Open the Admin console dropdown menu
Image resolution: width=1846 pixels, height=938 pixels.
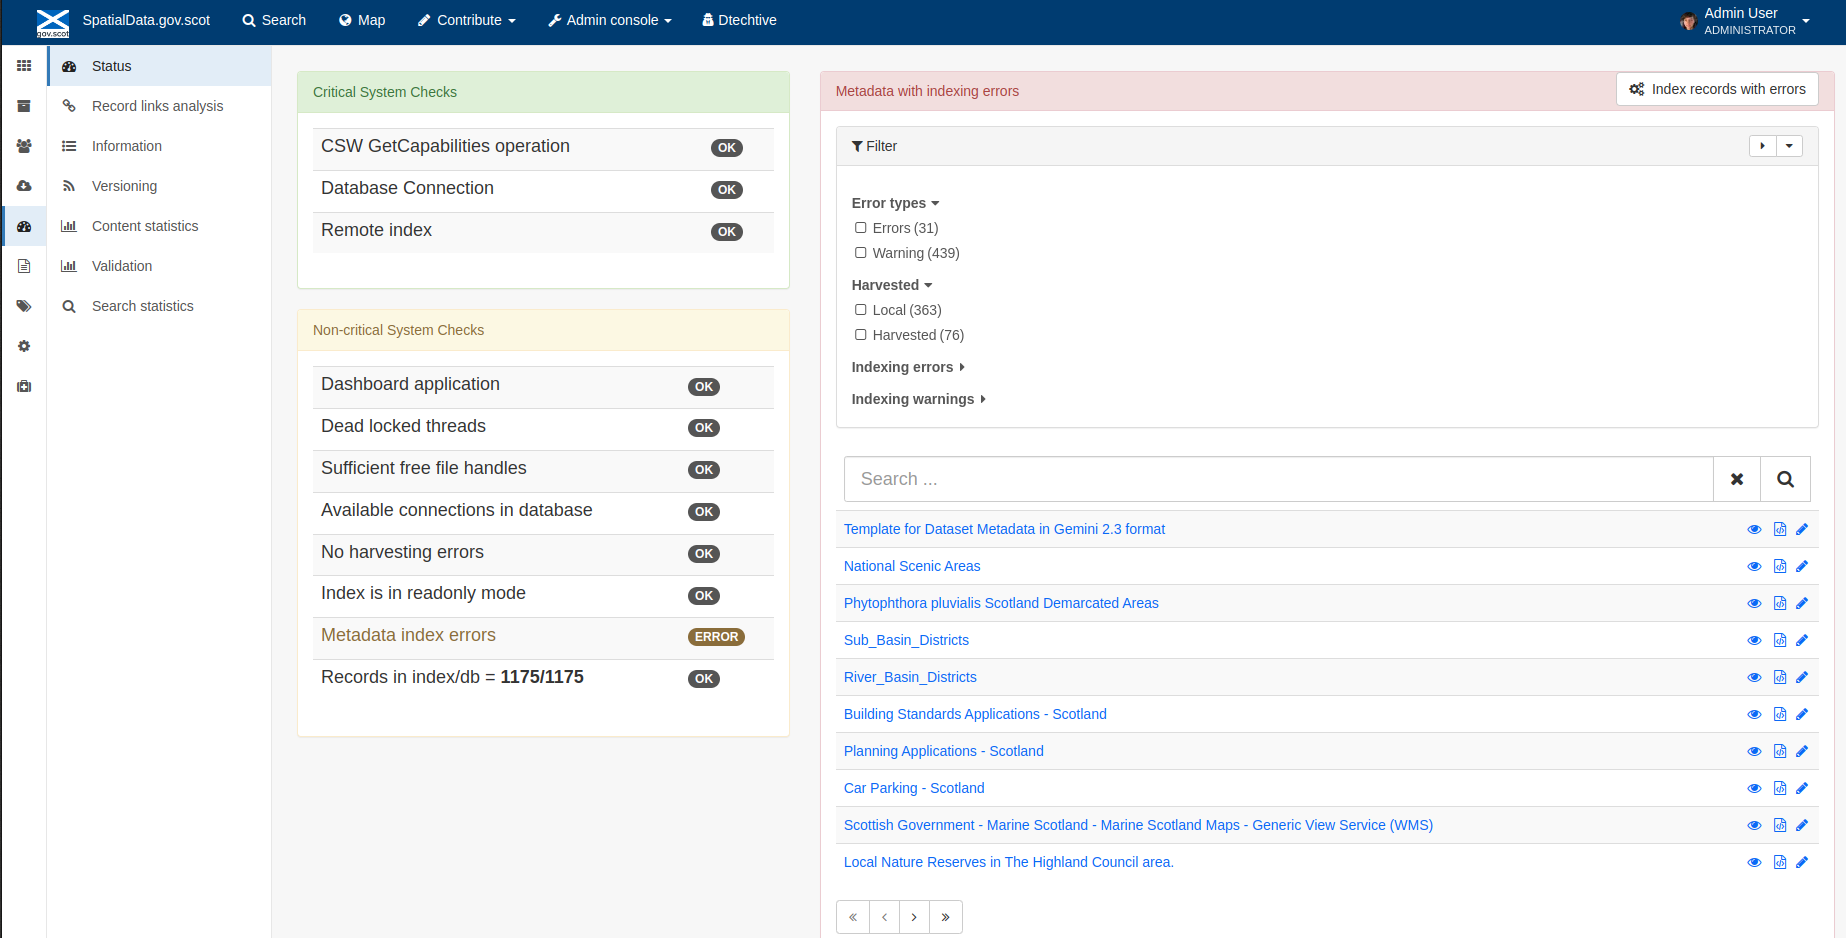610,20
